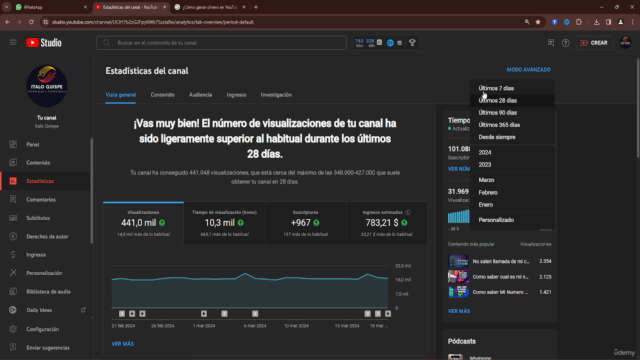
Task: Open the send feedback icon in header
Action: pyautogui.click(x=551, y=42)
